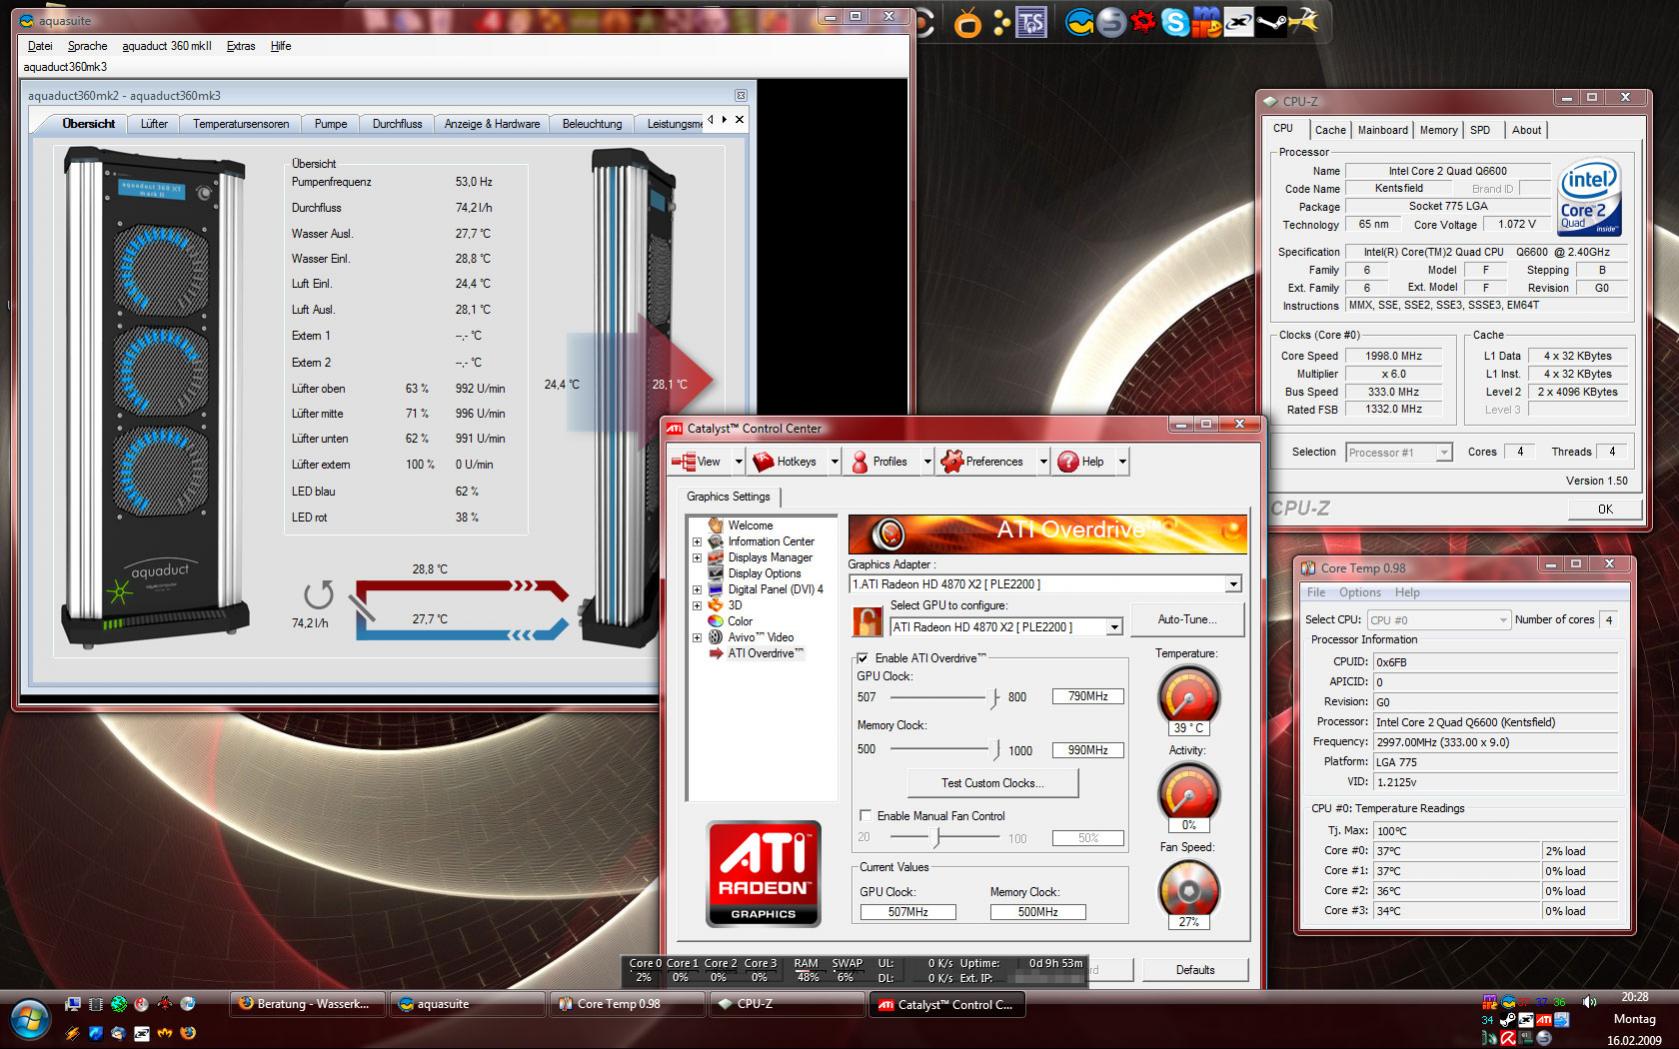This screenshot has width=1679, height=1049.
Task: Click OK in the CPU-Z window
Action: (1605, 509)
